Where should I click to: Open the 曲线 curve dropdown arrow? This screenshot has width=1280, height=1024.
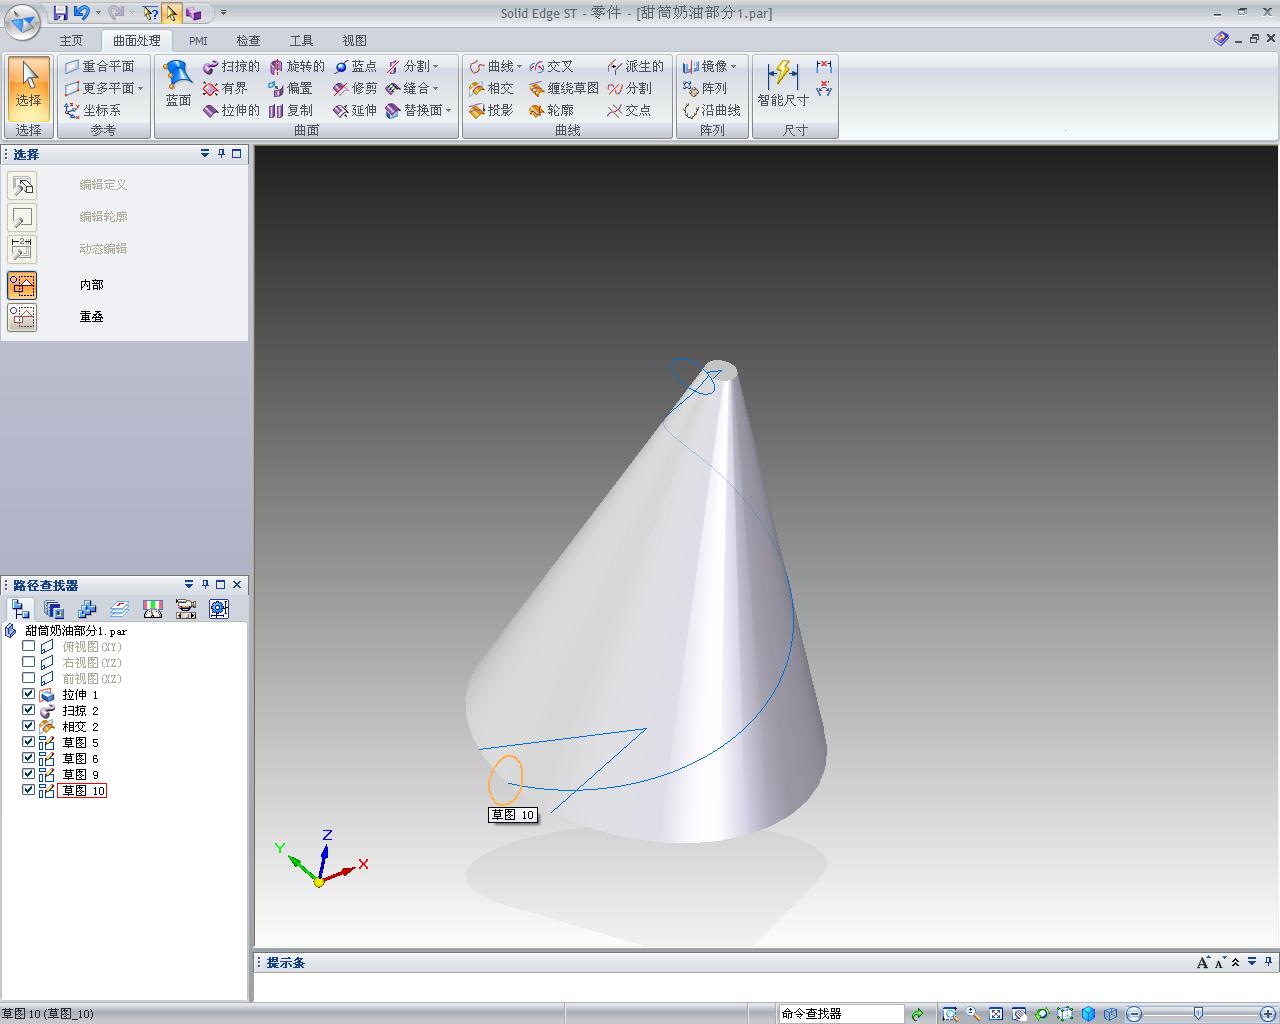(x=519, y=66)
